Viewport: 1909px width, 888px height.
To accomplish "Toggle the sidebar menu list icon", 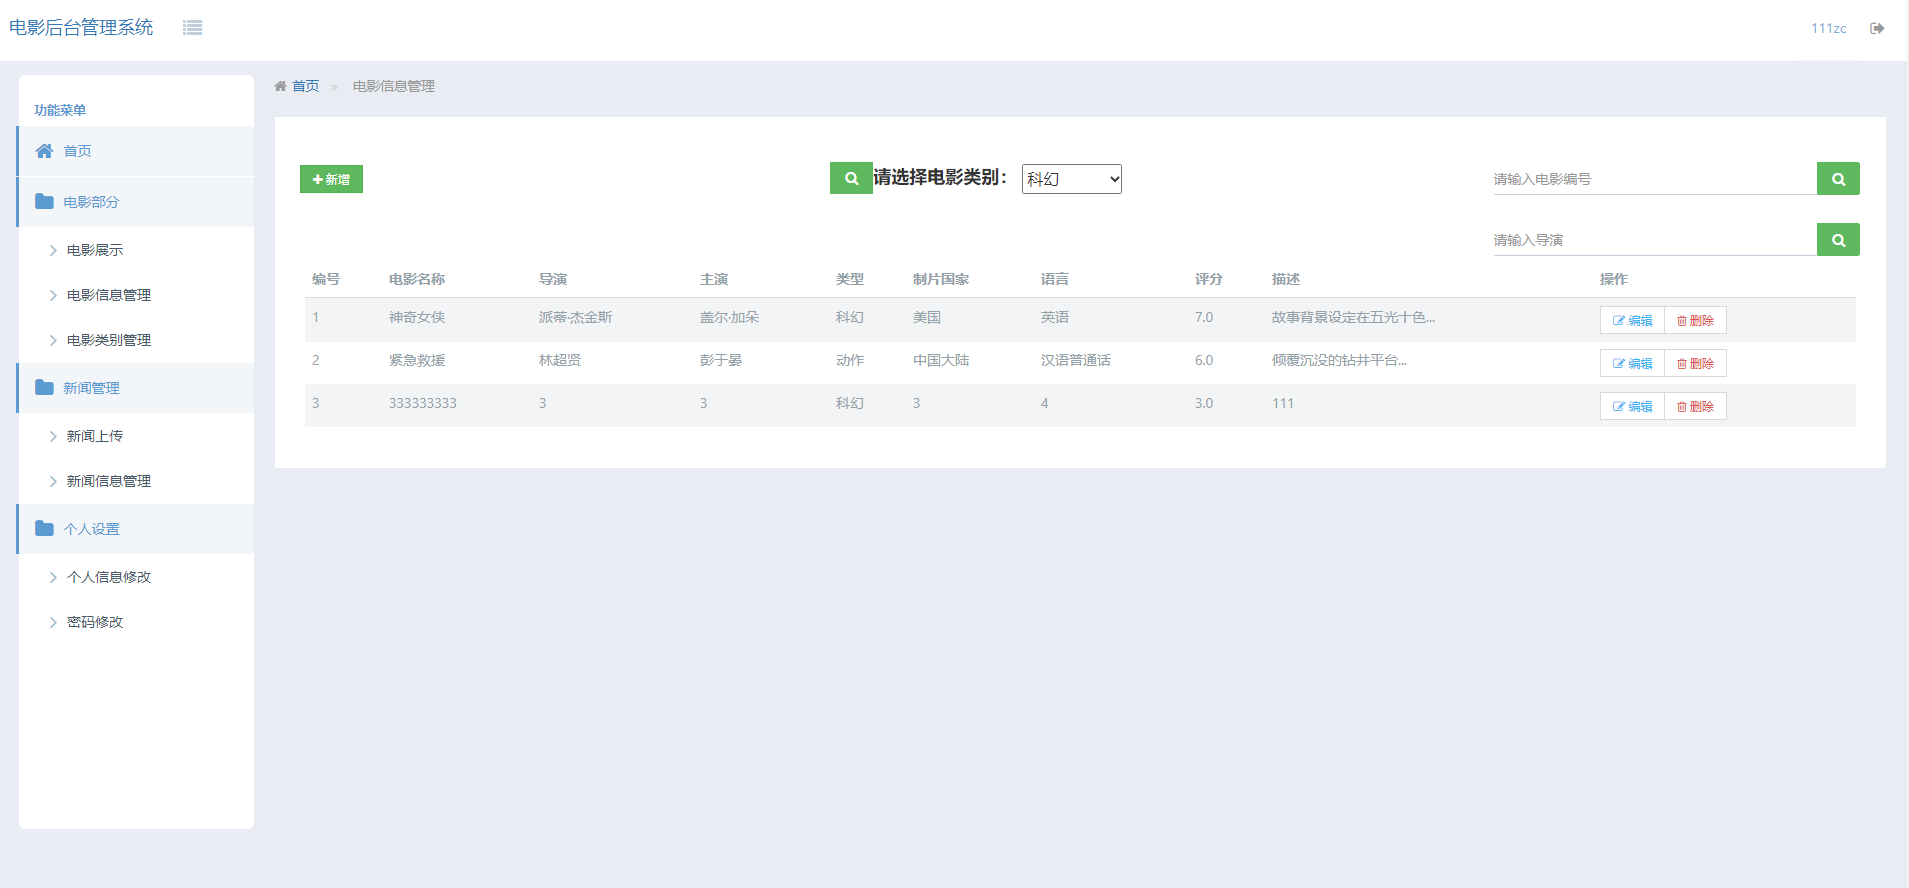I will (193, 28).
